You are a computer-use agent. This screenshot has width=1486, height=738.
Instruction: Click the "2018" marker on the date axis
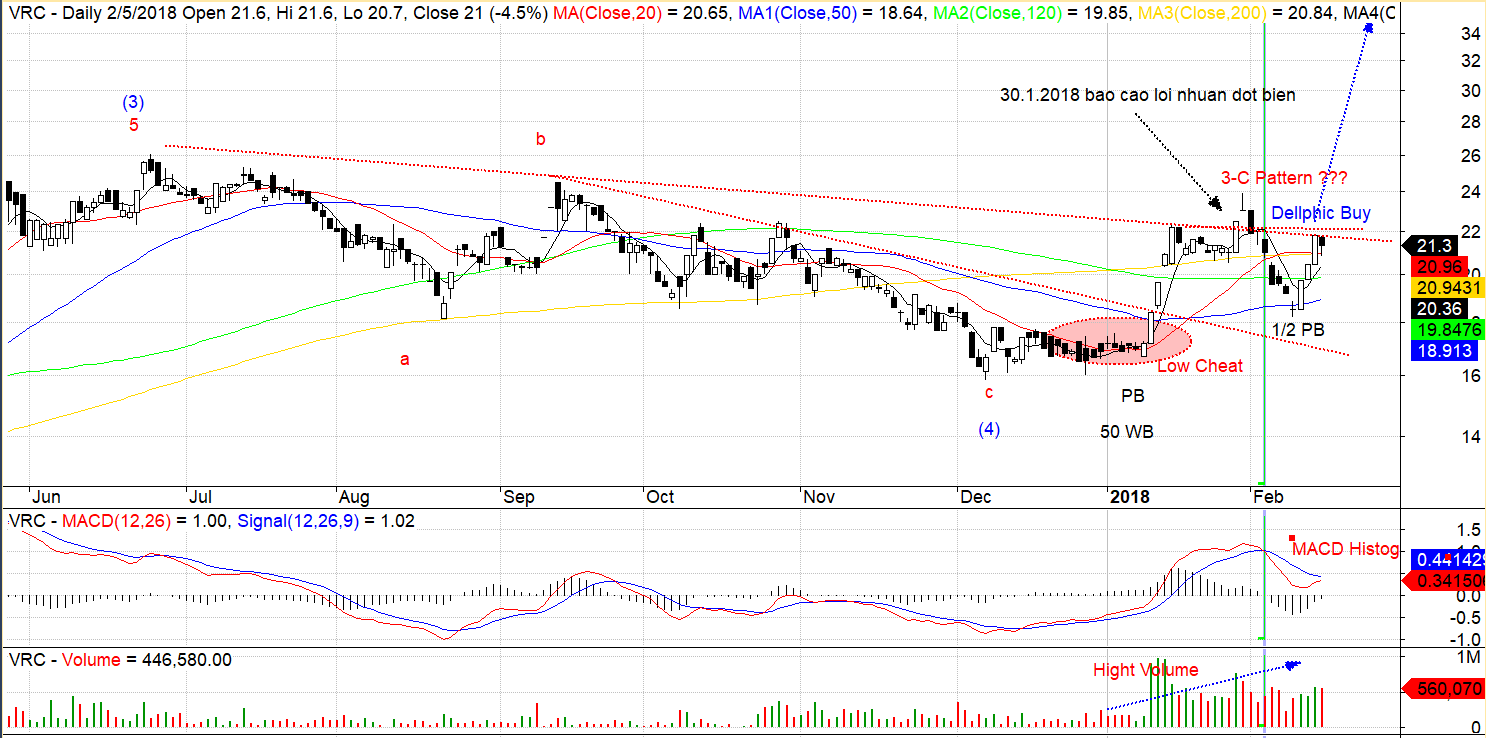1130,497
